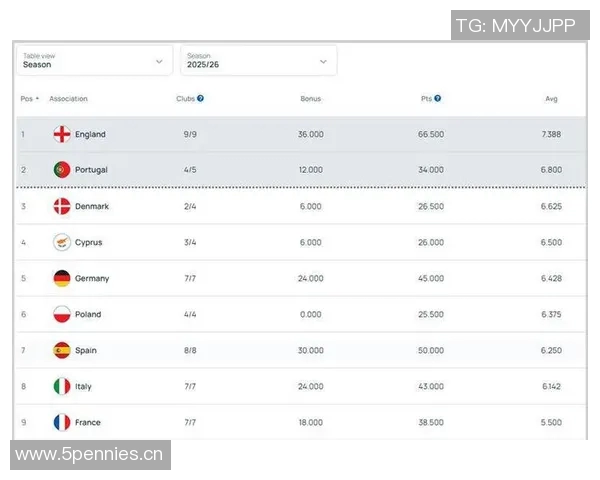Sort table by Bonus column header
The height and width of the screenshot is (480, 600).
(311, 99)
